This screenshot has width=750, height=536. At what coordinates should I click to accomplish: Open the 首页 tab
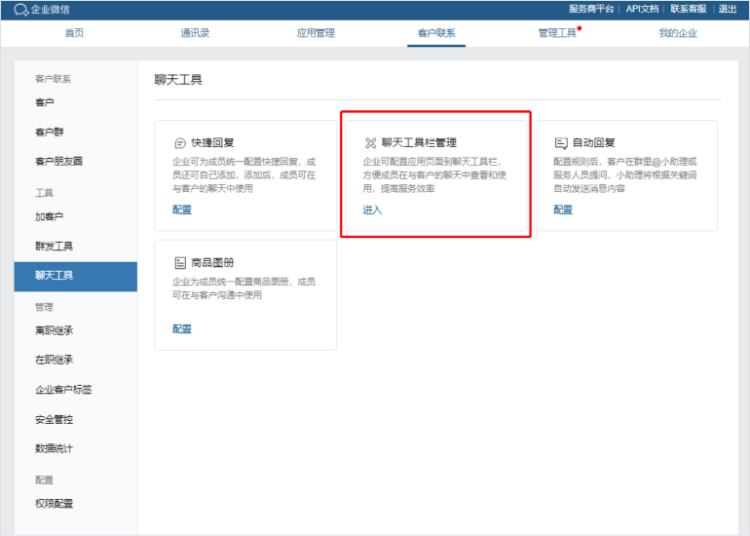[x=74, y=33]
